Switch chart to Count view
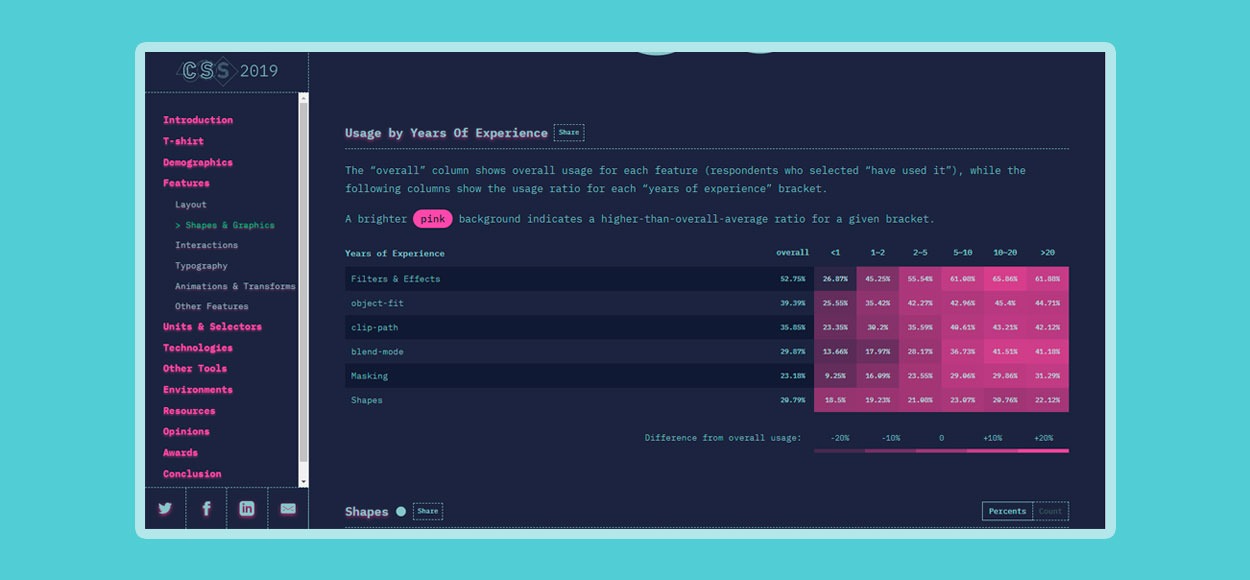1250x580 pixels. 1051,511
